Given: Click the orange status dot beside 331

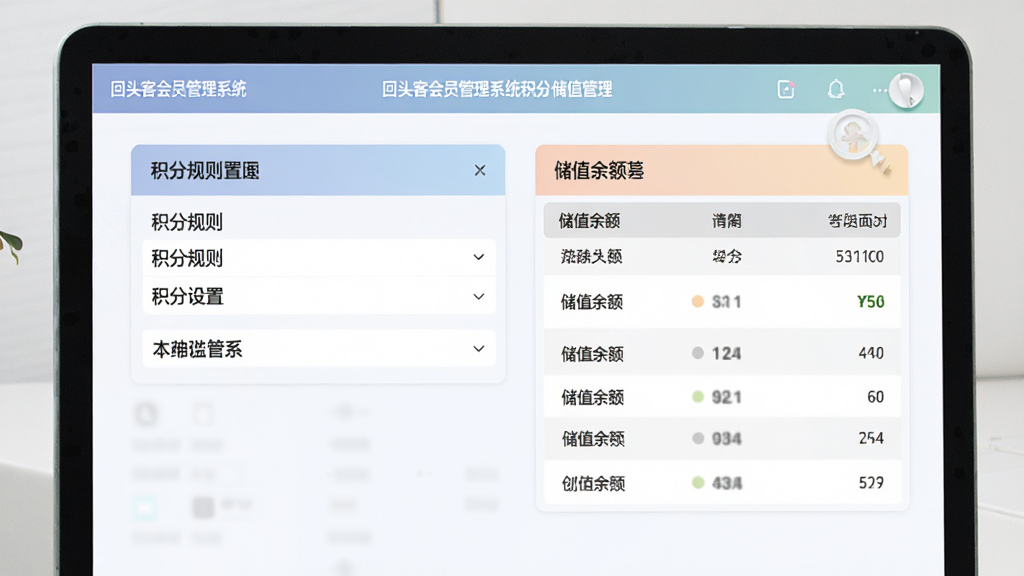Looking at the screenshot, I should (697, 301).
